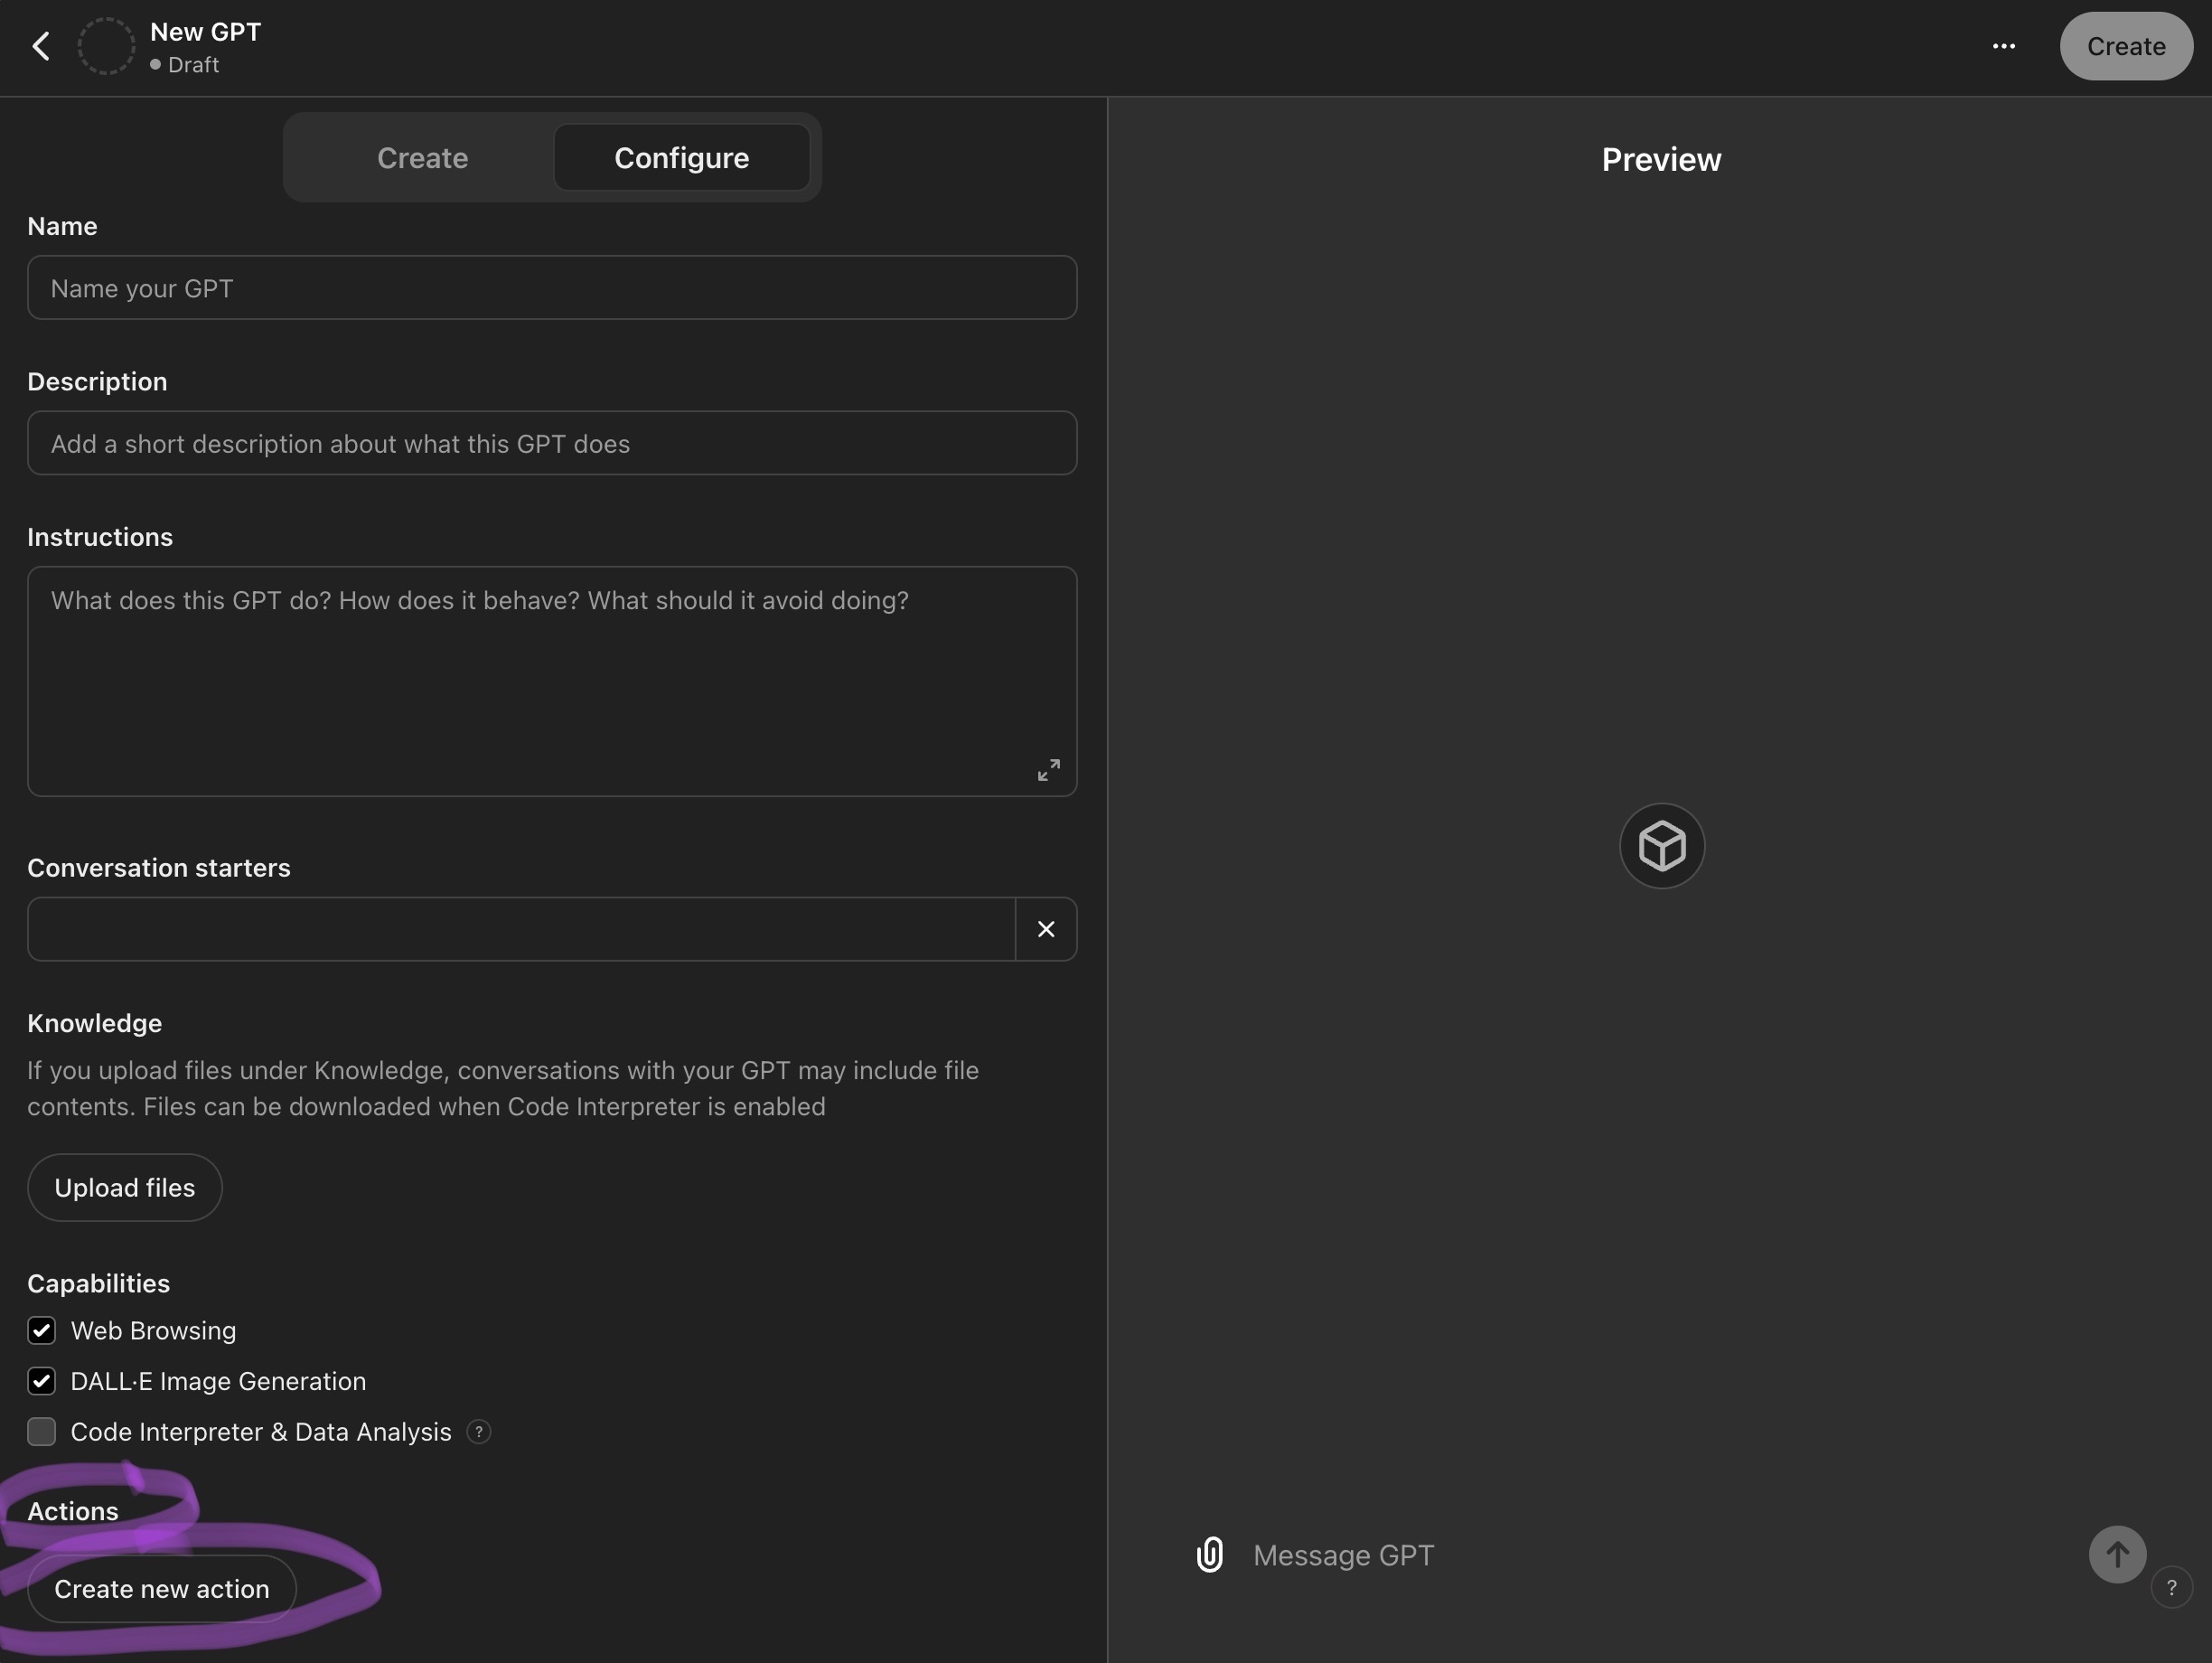
Task: Click the dashed circle GPT avatar placeholder
Action: 106,46
